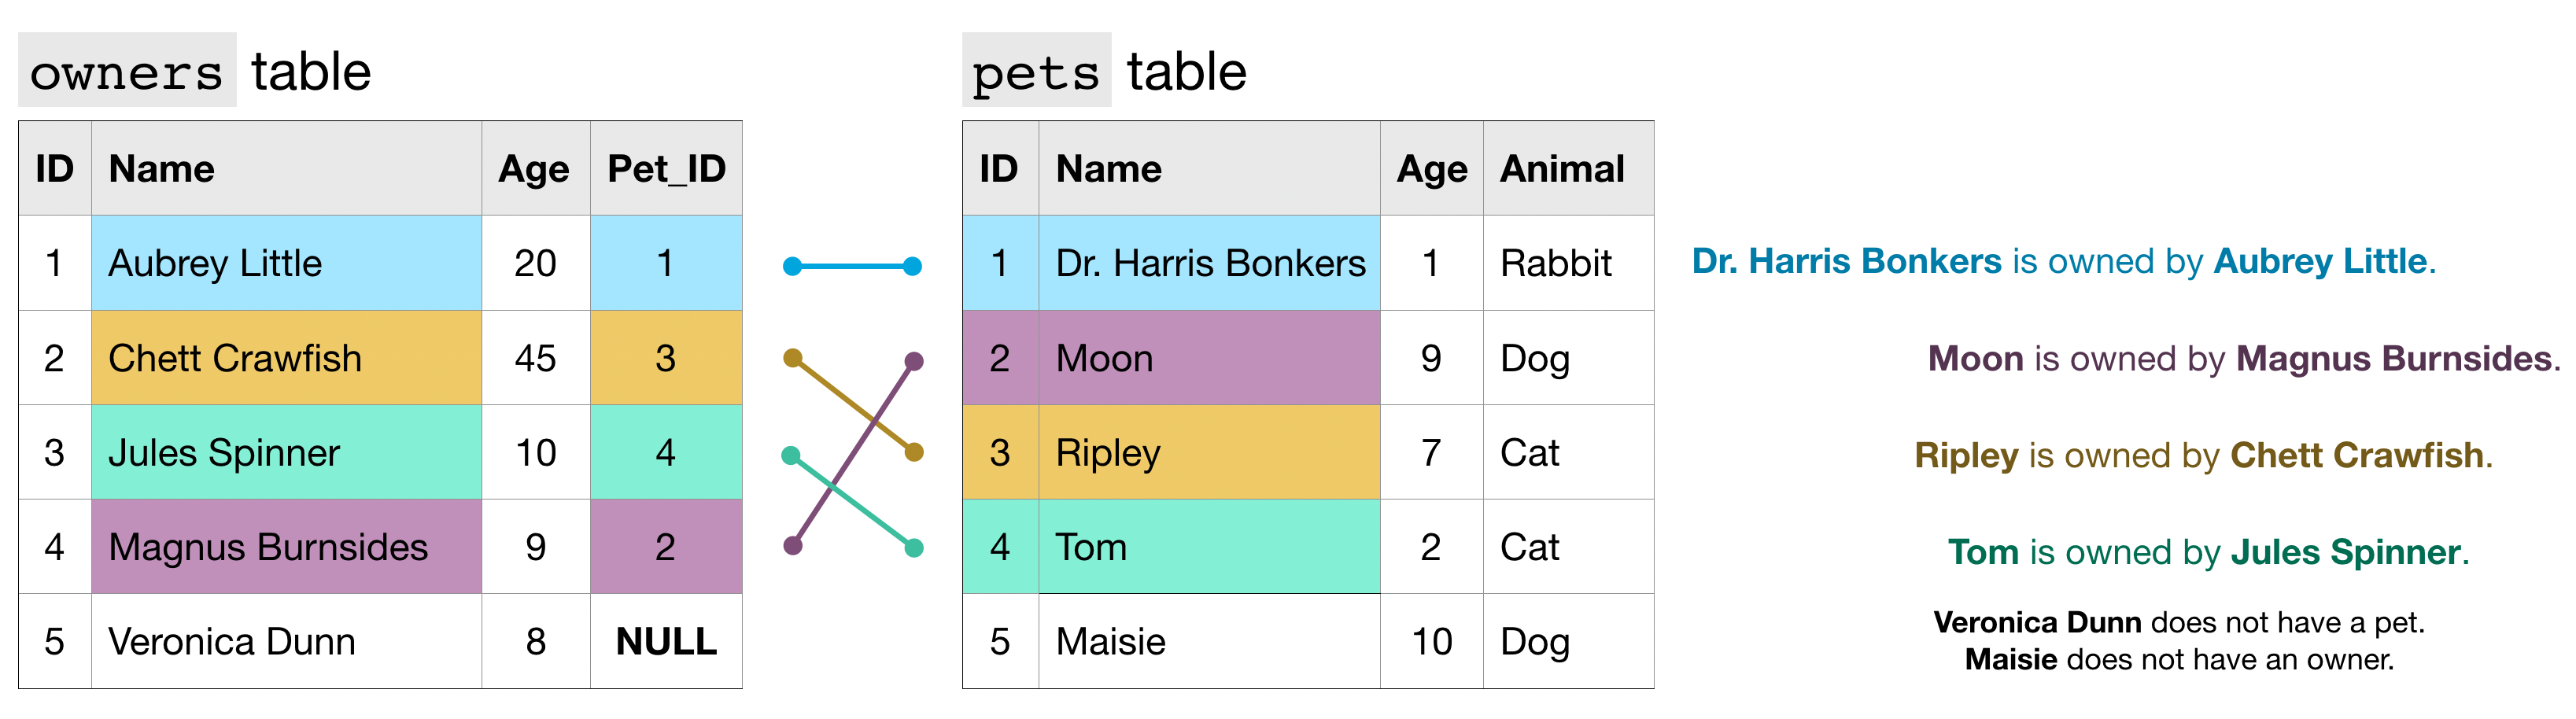Image resolution: width=2576 pixels, height=719 pixels.
Task: Click the 'Ripley is owned by Chett Crawfish' sentence
Action: [x=2203, y=456]
